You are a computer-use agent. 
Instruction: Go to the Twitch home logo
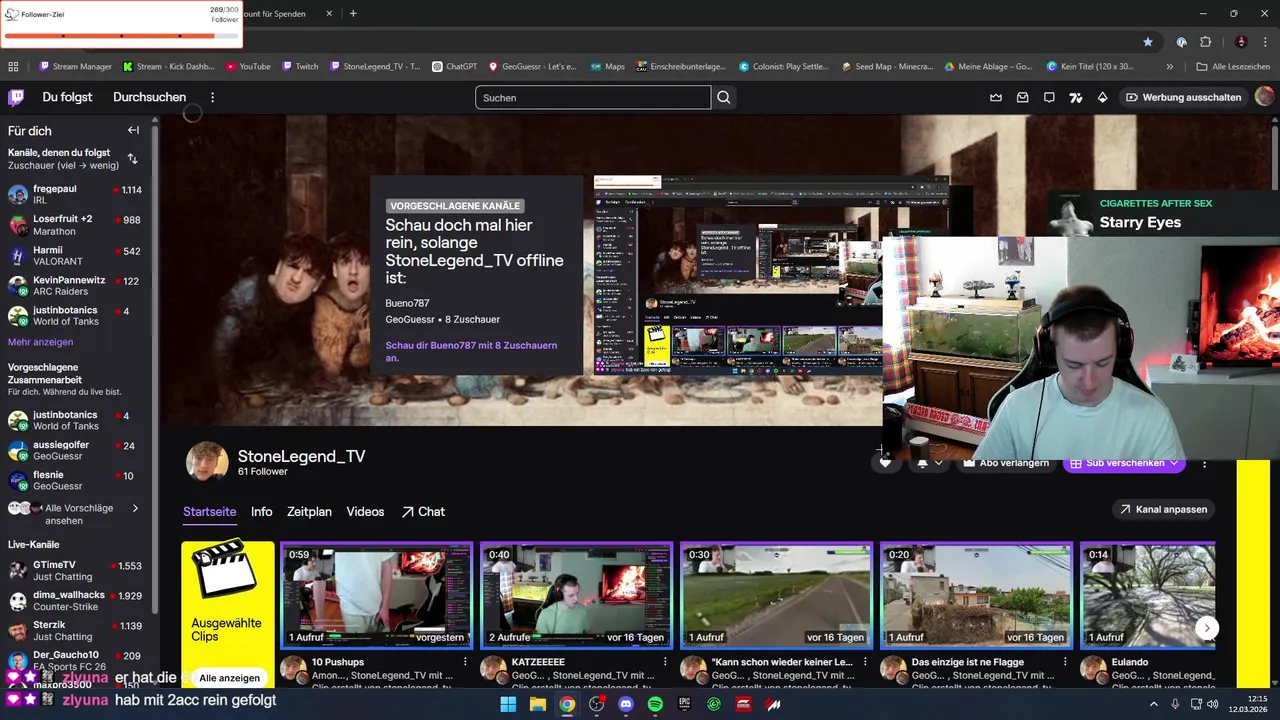[x=16, y=97]
